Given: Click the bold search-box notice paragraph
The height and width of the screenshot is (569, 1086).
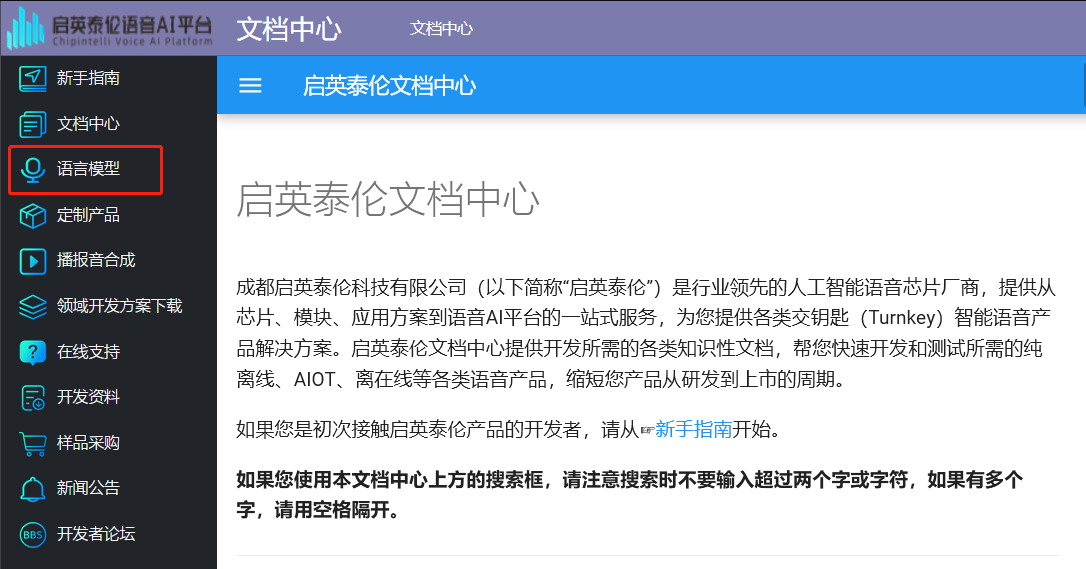Looking at the screenshot, I should (x=630, y=494).
